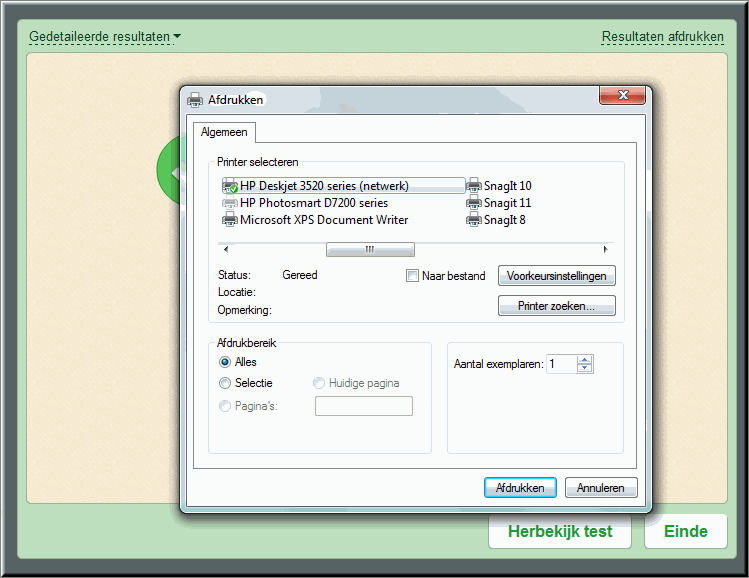The image size is (749, 578).
Task: Select the HP Deskjet 3520 series printer icon
Action: [230, 186]
